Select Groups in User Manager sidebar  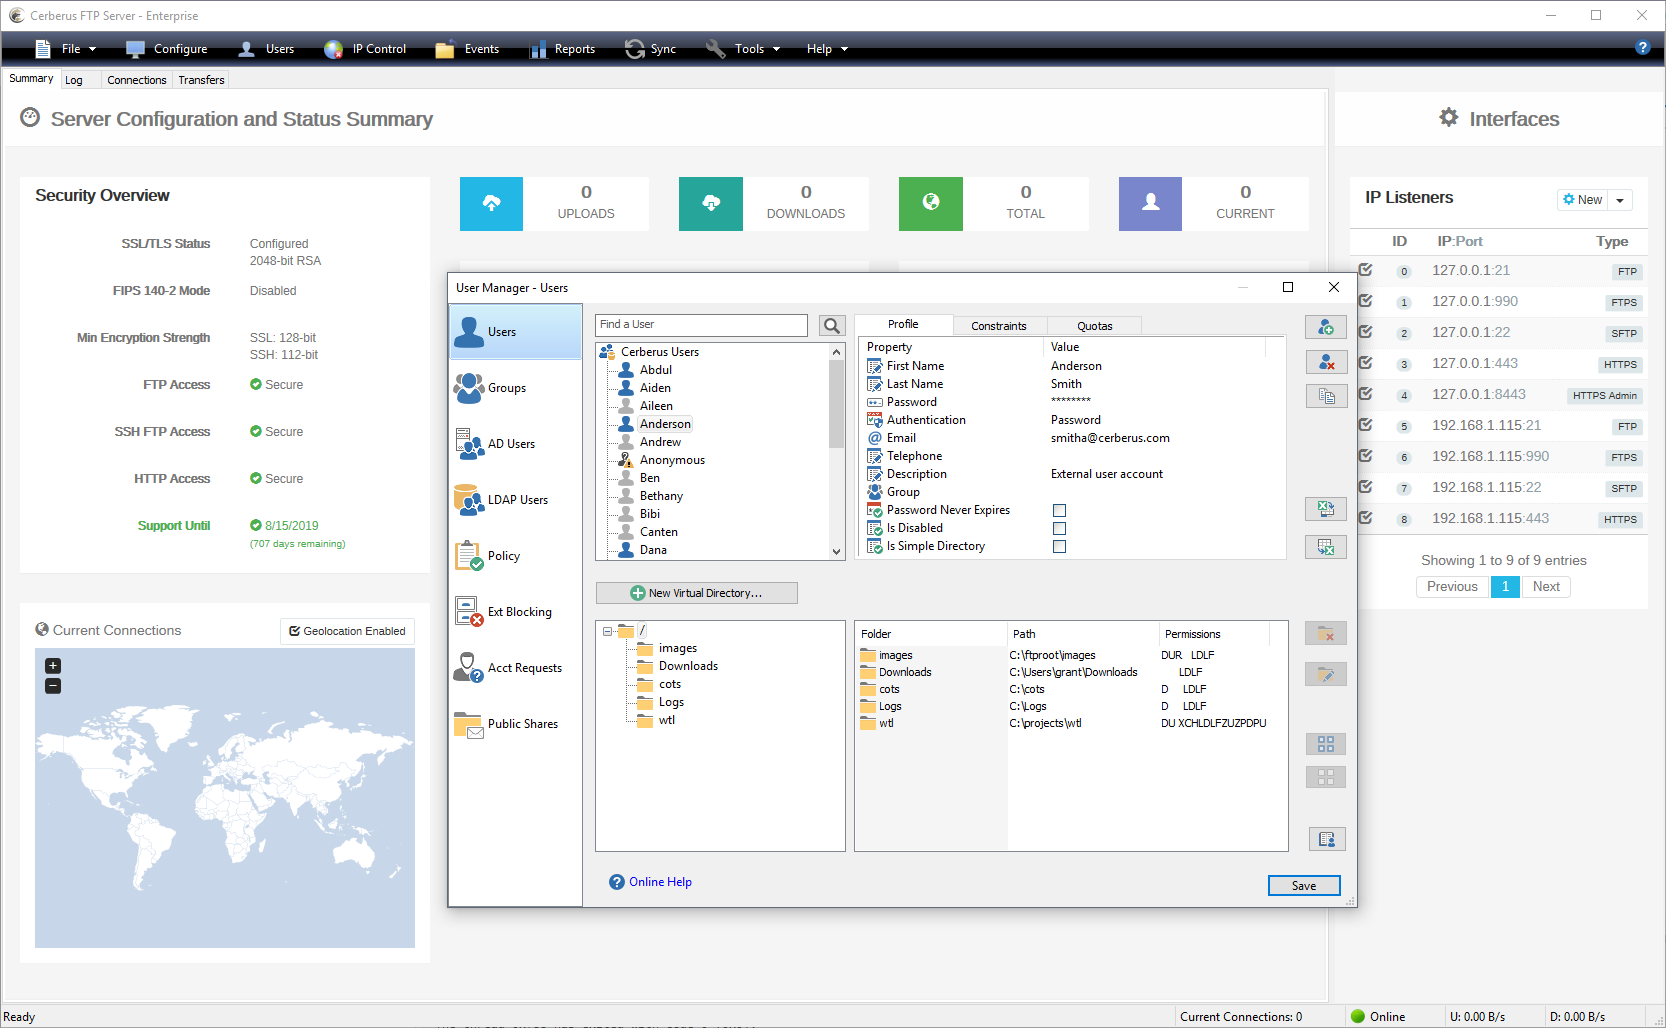click(x=515, y=388)
